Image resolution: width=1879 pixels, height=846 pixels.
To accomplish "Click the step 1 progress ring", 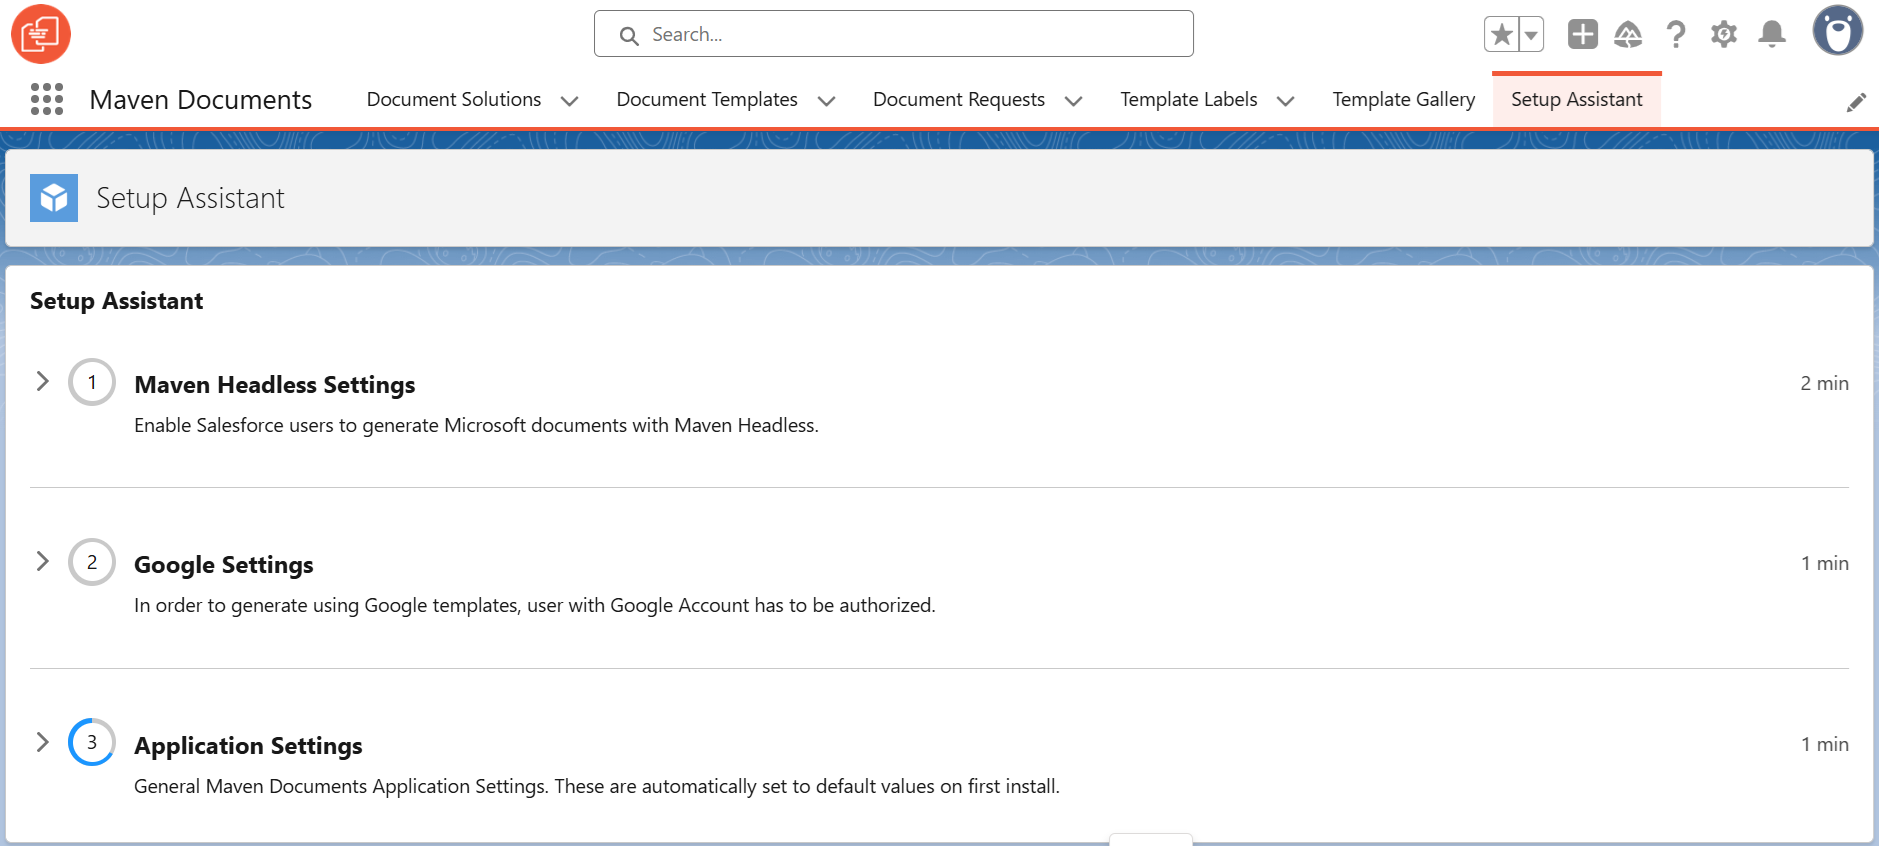I will tap(92, 382).
